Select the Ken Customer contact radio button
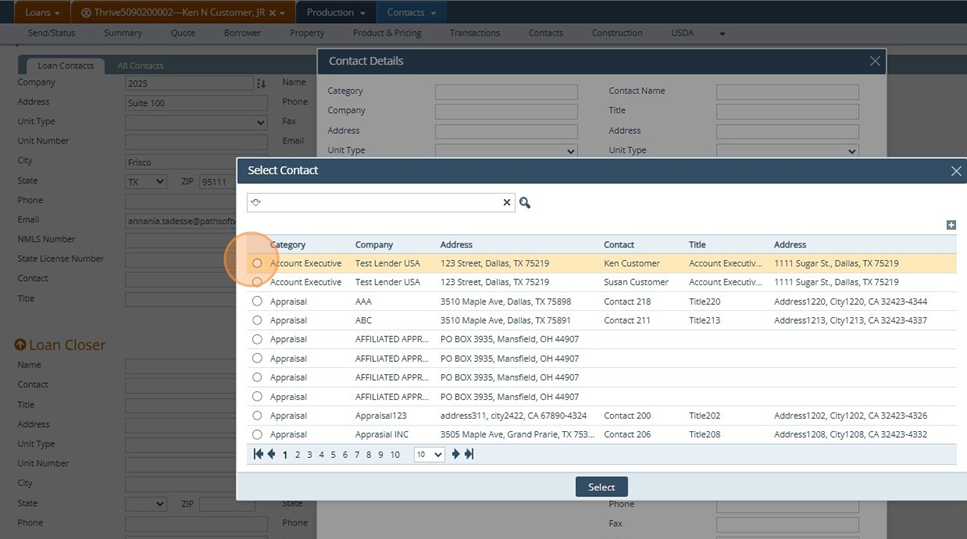967x539 pixels. (257, 264)
